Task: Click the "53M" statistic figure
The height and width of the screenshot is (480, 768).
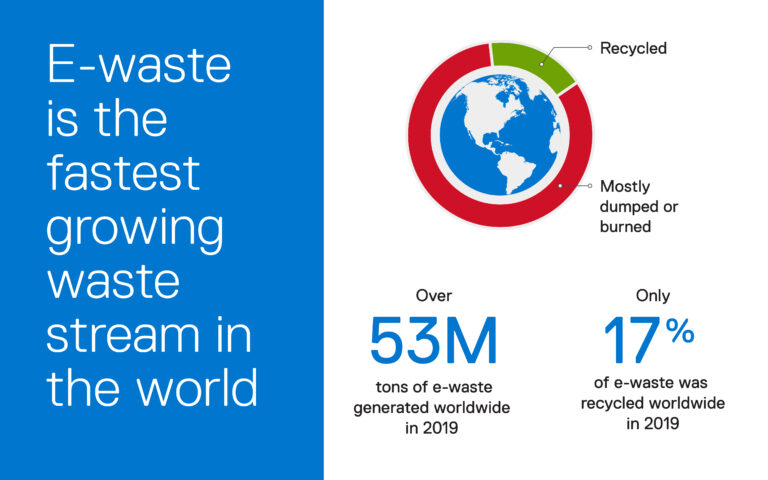Action: click(x=433, y=340)
